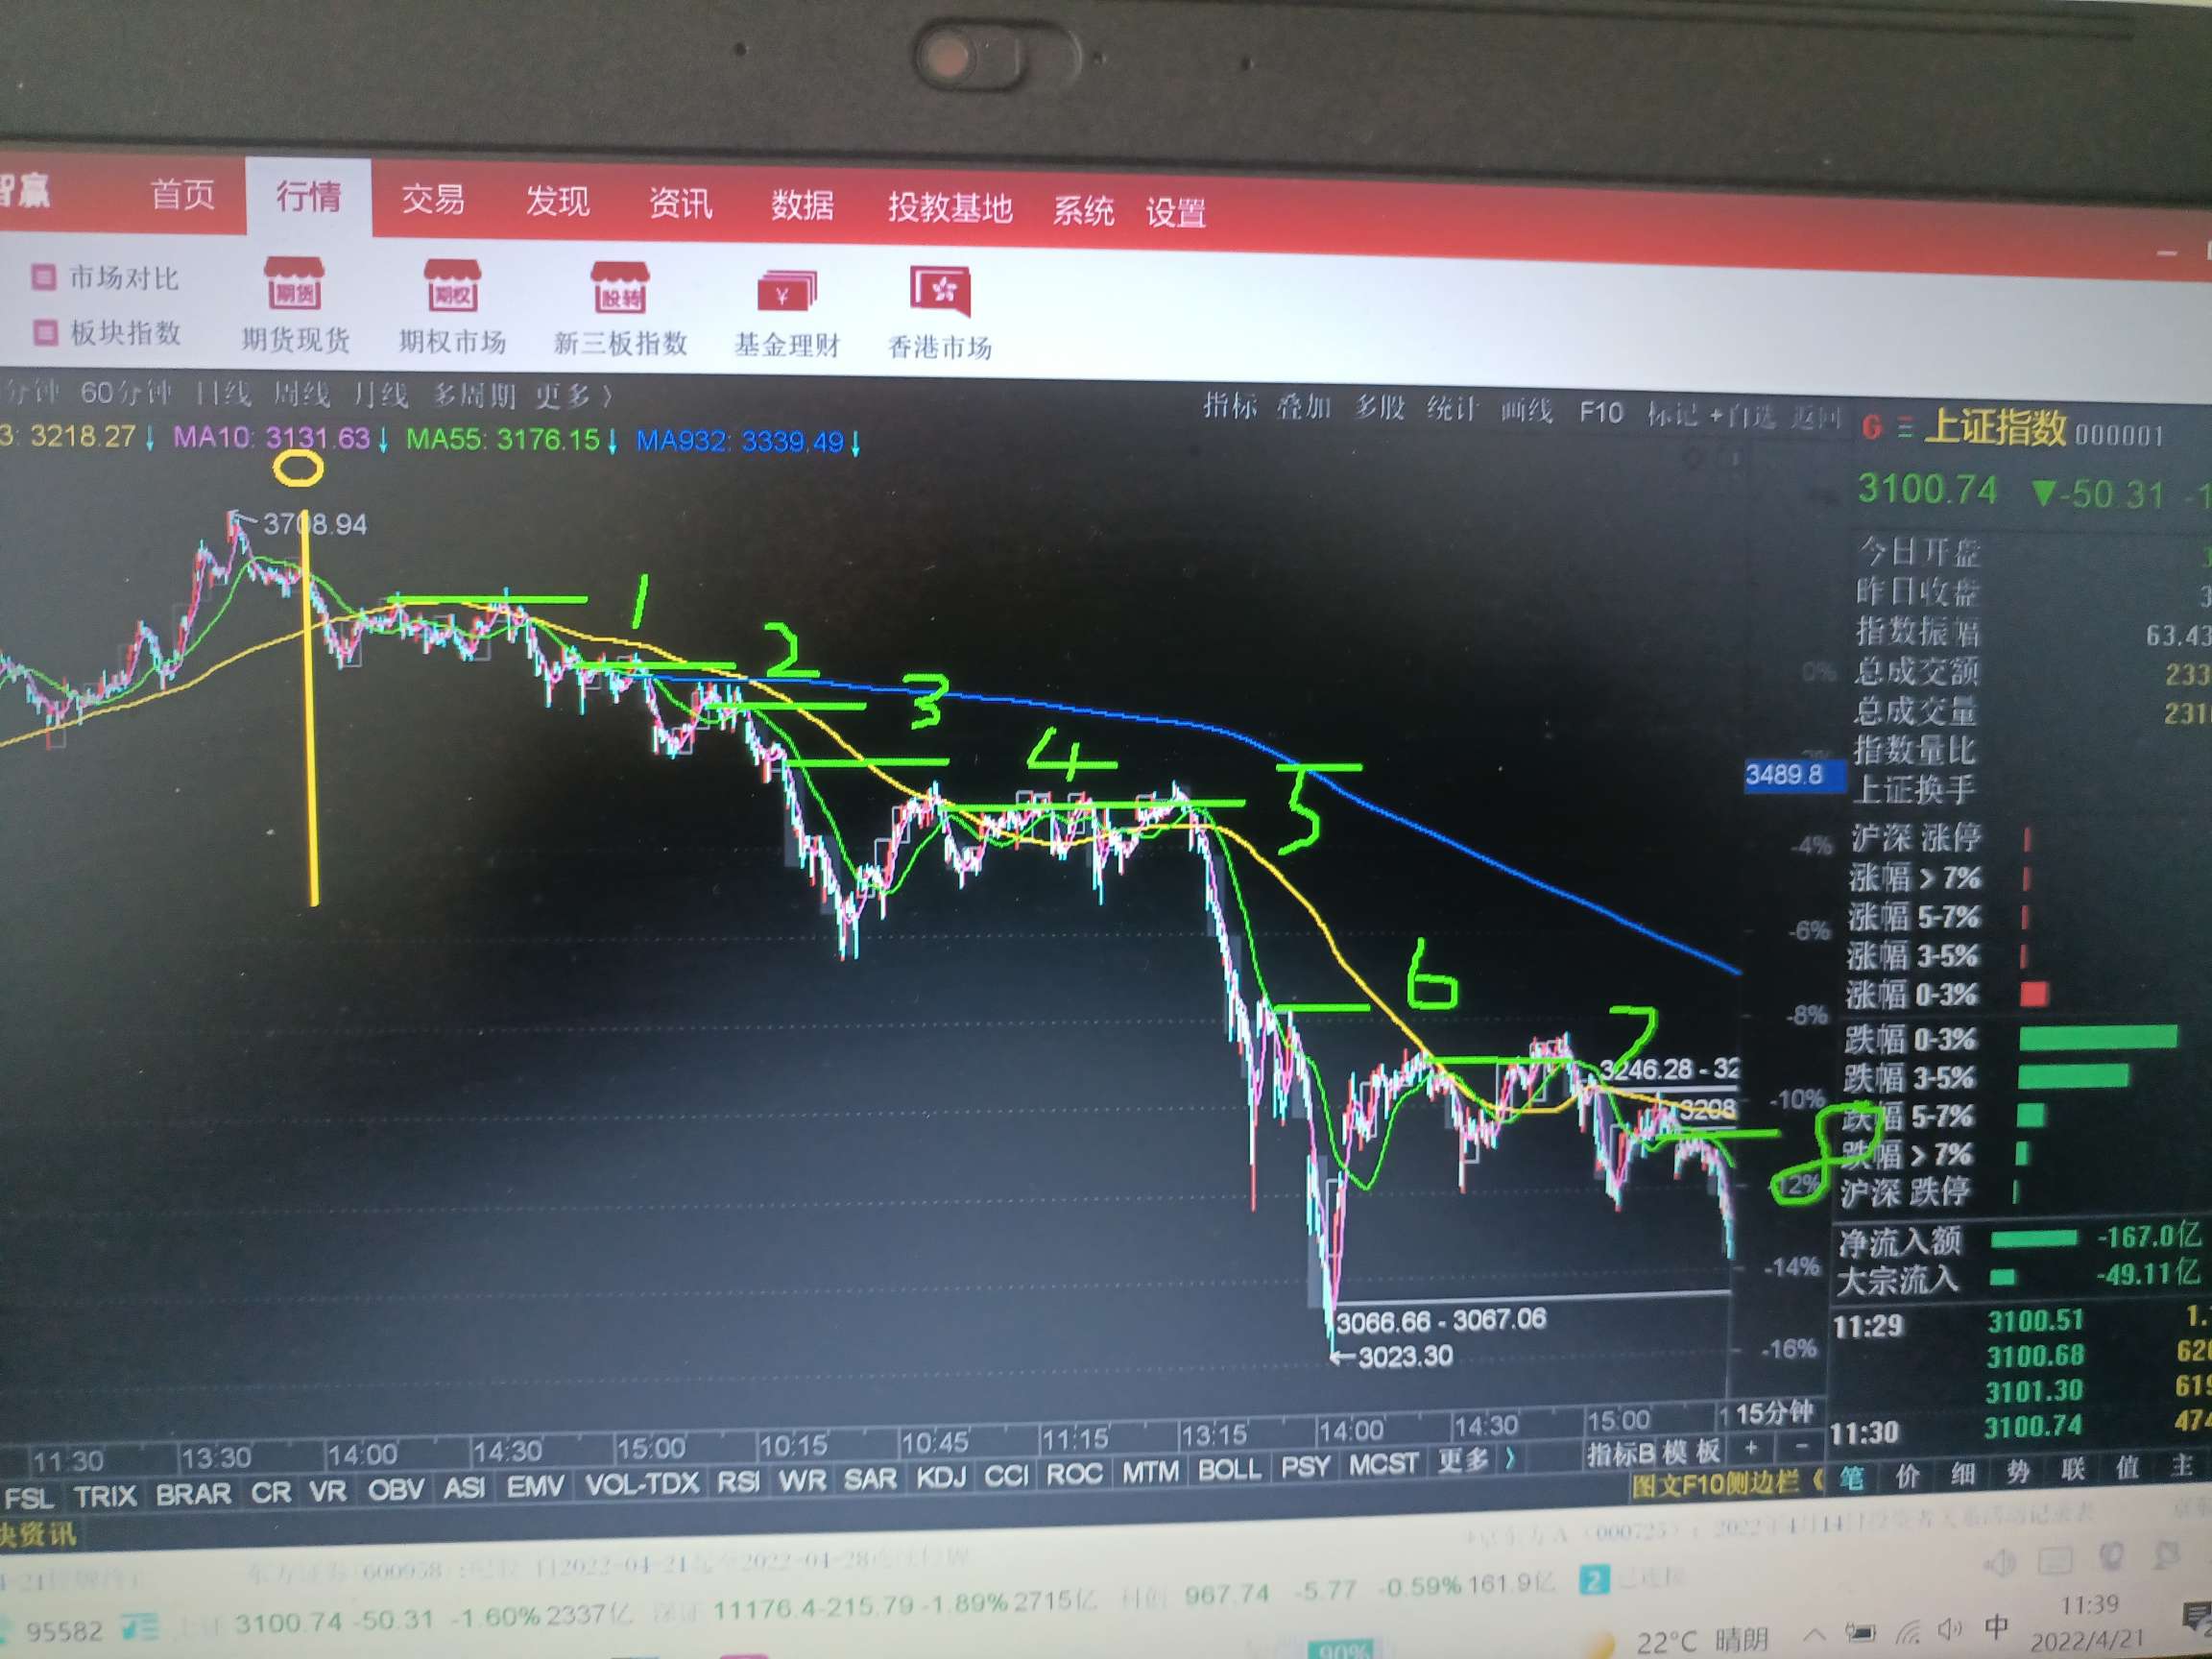Click the blue number 2 status icon
The image size is (2212, 1659).
(1594, 1581)
